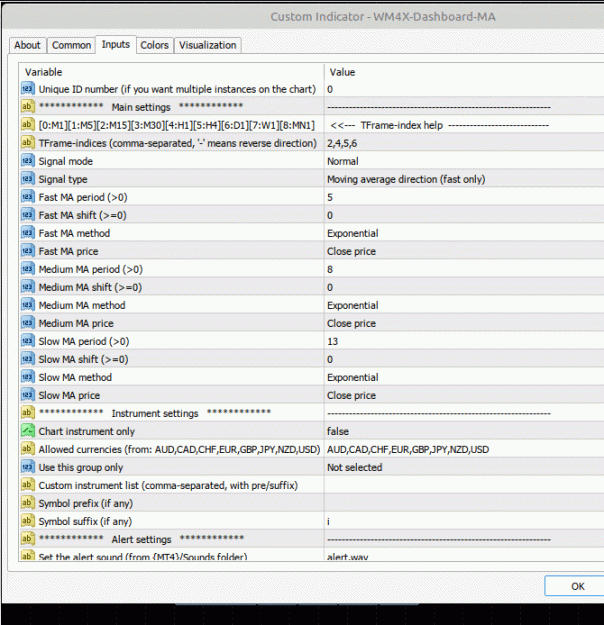Click the icon beside Fast MA method
The height and width of the screenshot is (625, 604).
(x=28, y=233)
